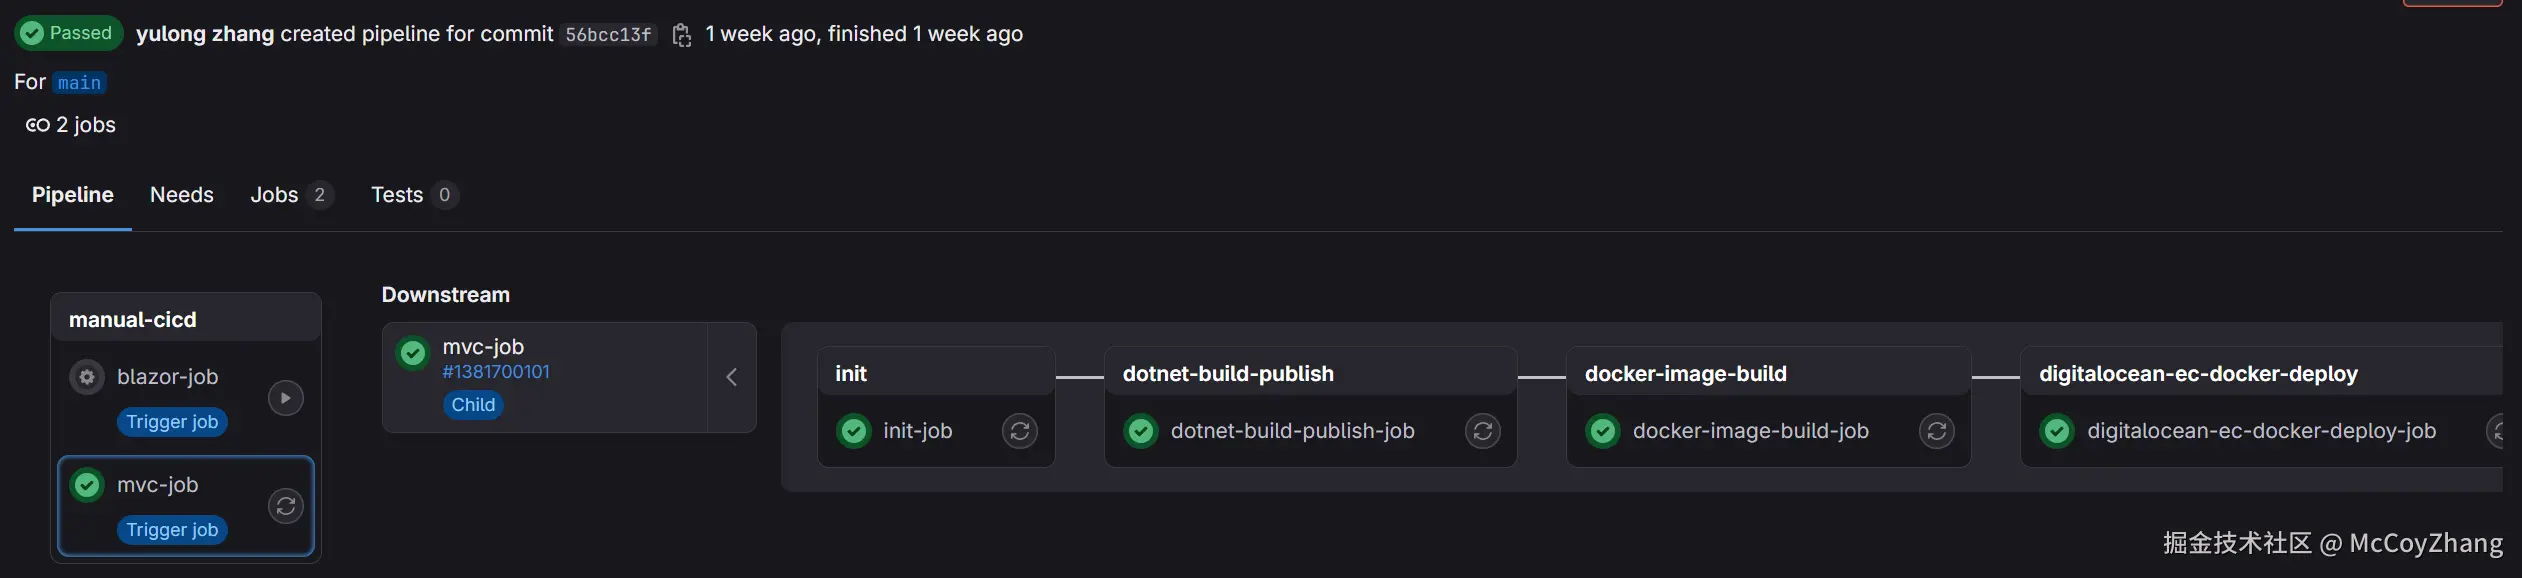Image resolution: width=2522 pixels, height=578 pixels.
Task: Open the dotnet-build-publish-job details
Action: click(1292, 431)
